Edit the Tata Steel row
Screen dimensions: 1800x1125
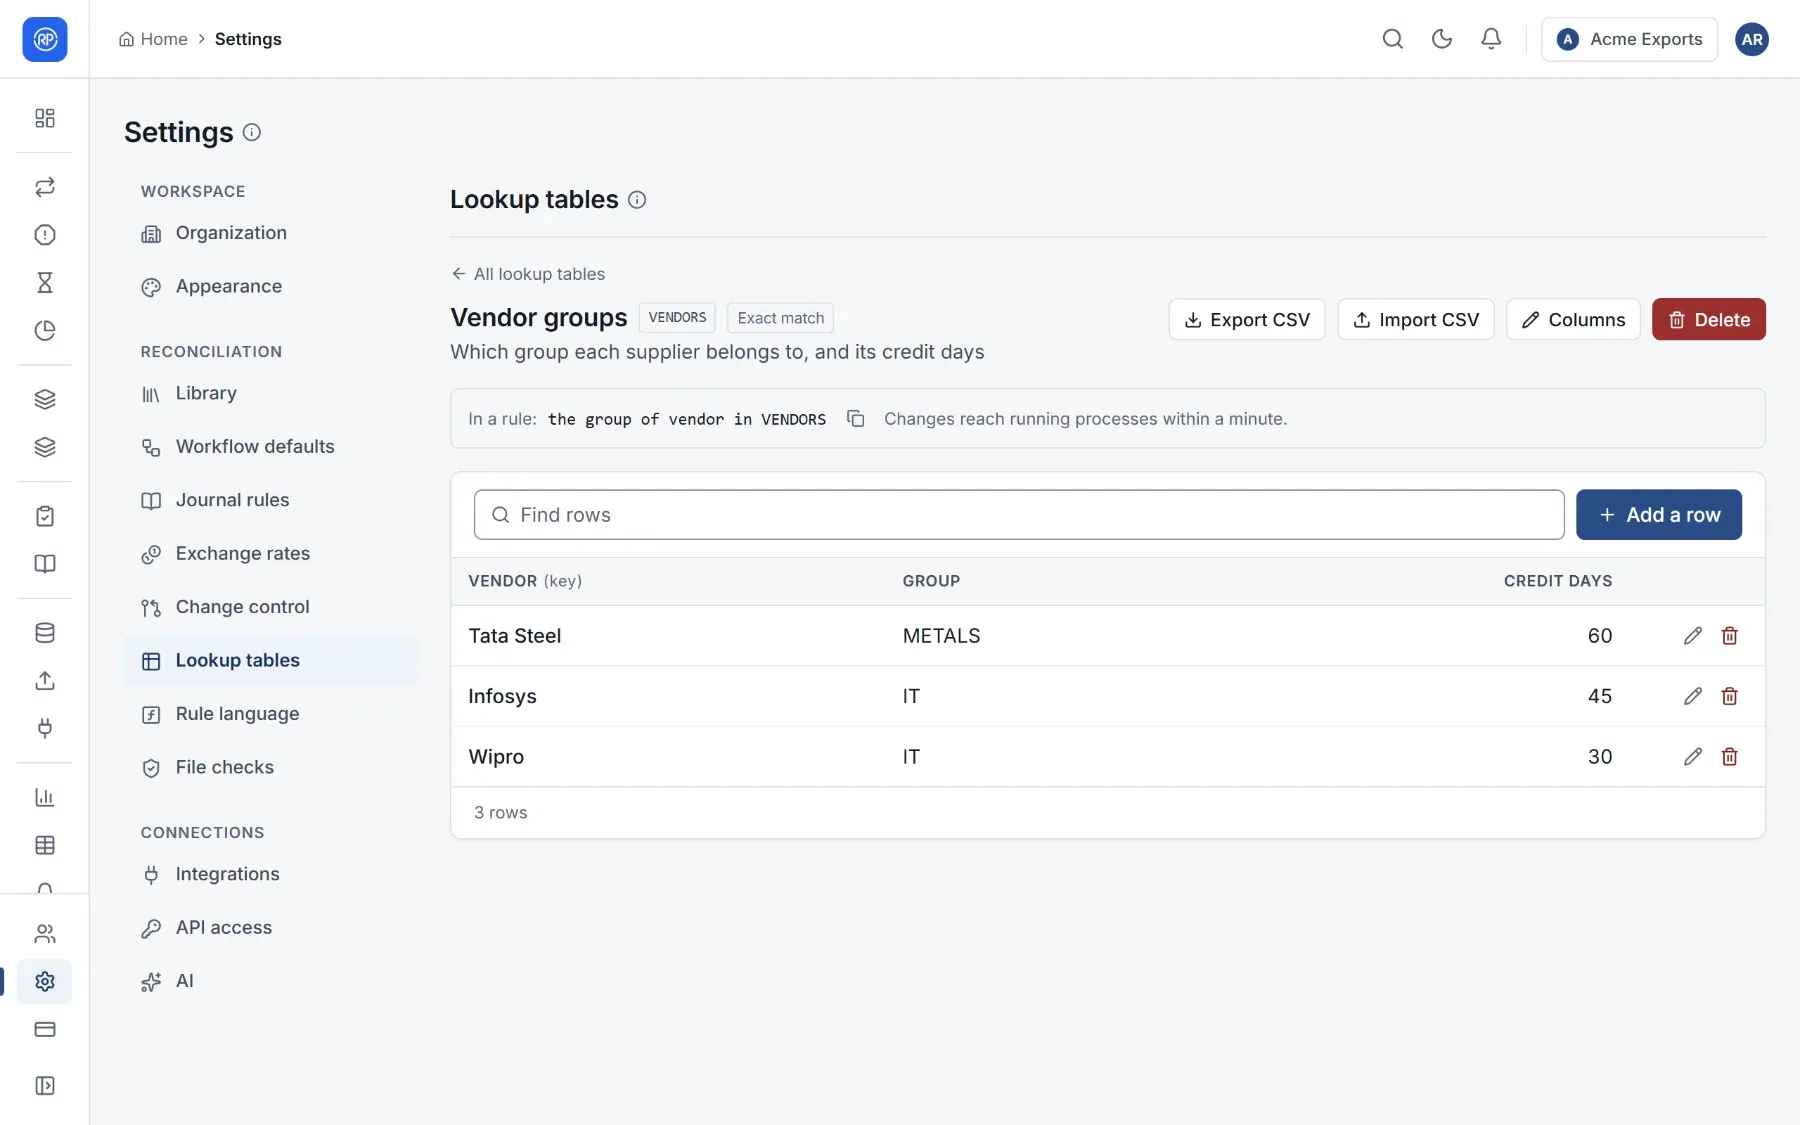tap(1692, 636)
